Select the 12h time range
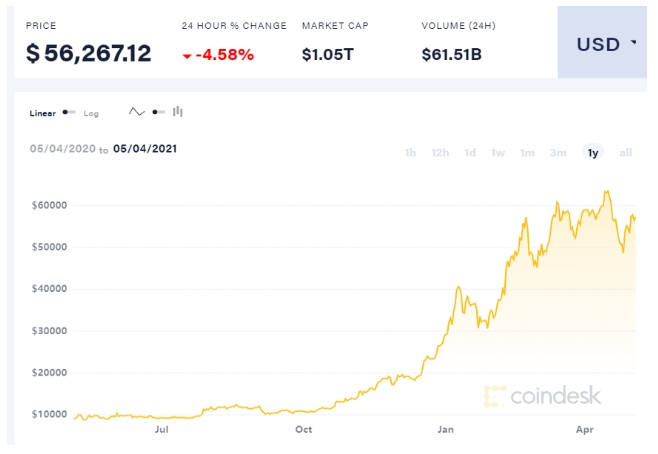Image resolution: width=658 pixels, height=454 pixels. [440, 152]
